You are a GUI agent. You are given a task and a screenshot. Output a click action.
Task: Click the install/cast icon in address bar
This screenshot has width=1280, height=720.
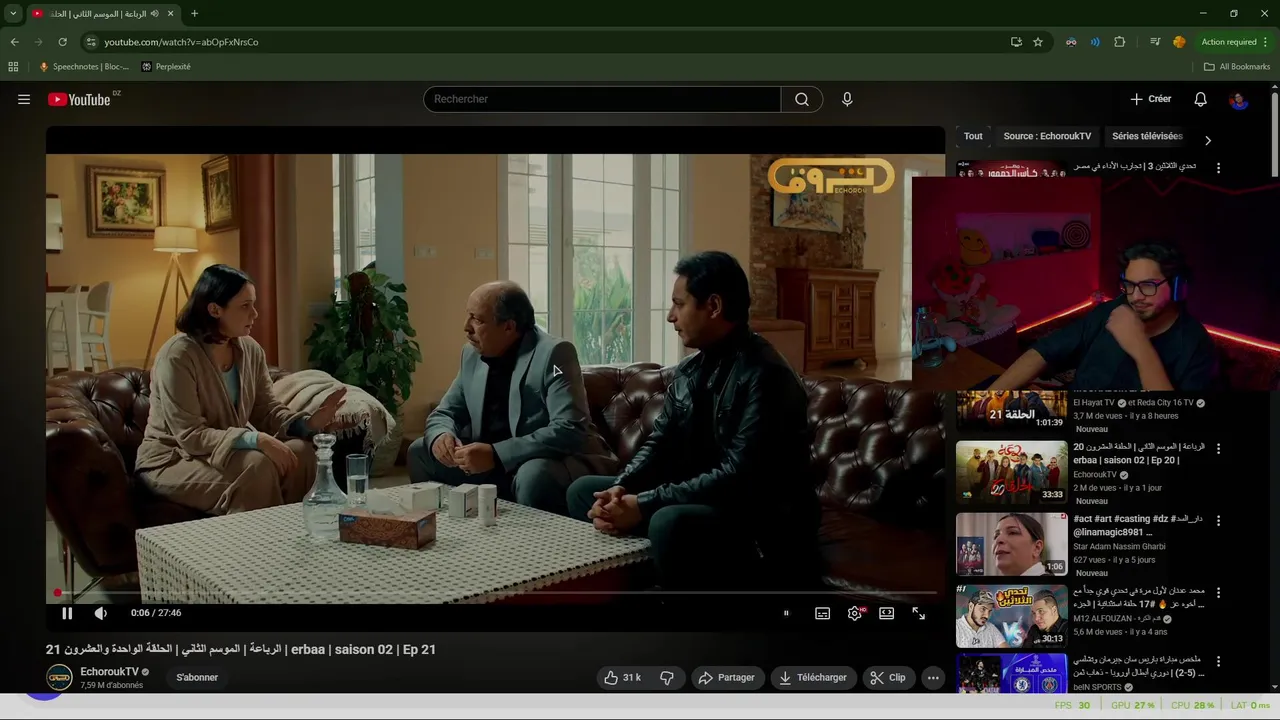[1016, 42]
